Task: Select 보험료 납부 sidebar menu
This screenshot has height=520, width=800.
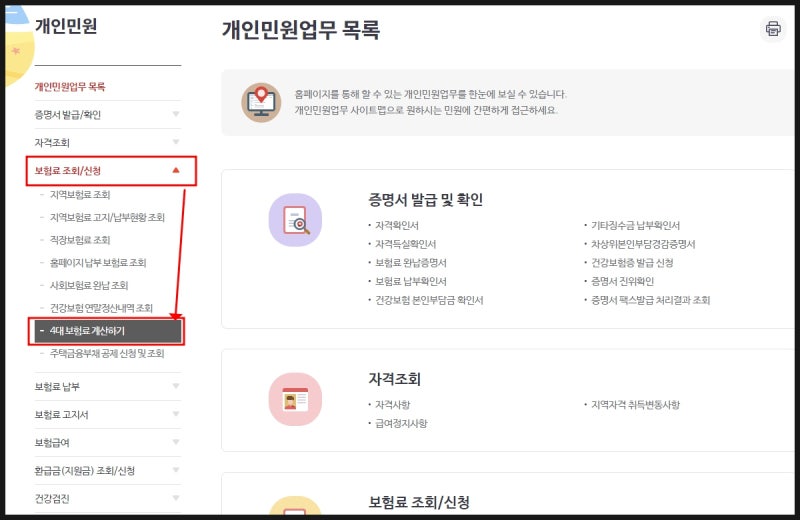Action: 57,387
